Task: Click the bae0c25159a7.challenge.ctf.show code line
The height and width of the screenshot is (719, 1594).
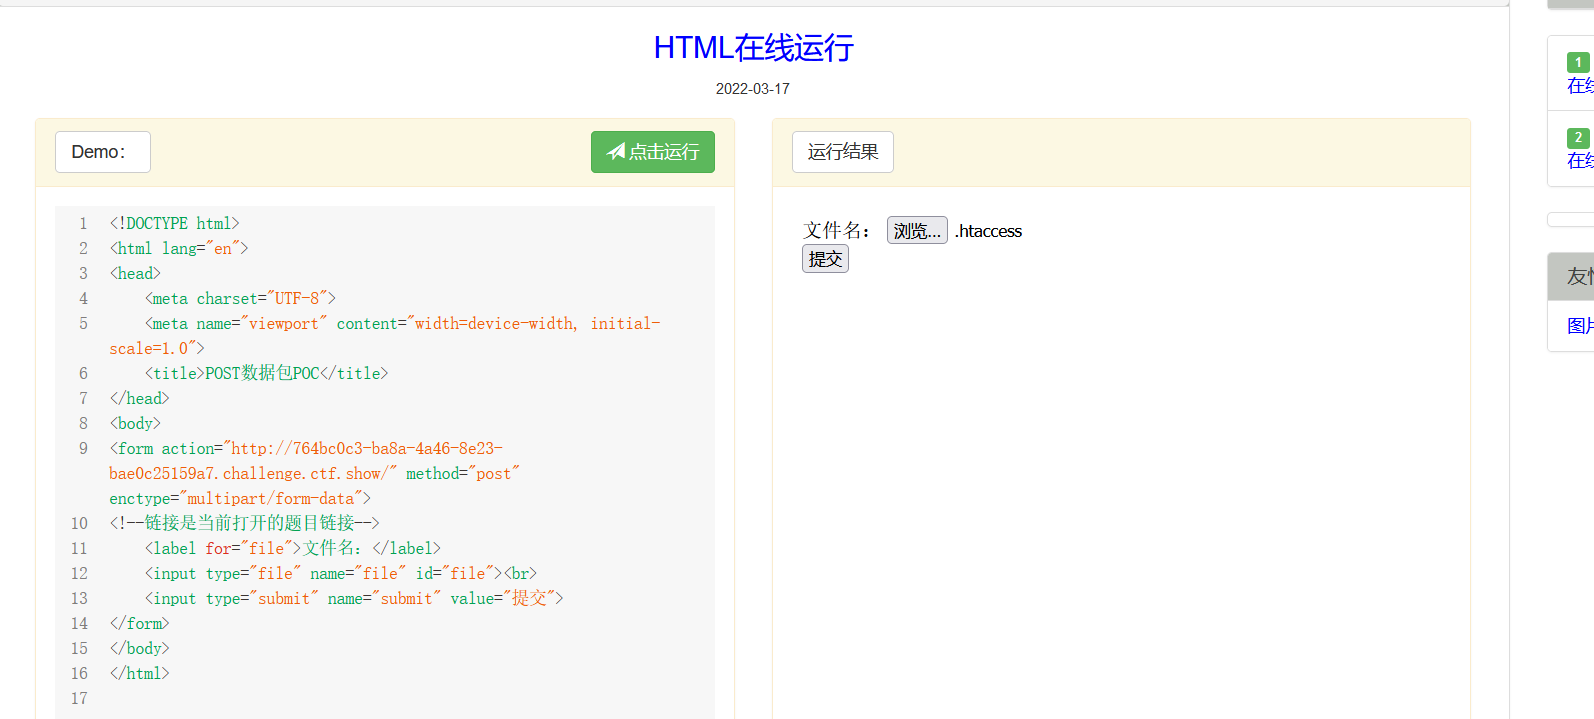Action: pyautogui.click(x=314, y=473)
